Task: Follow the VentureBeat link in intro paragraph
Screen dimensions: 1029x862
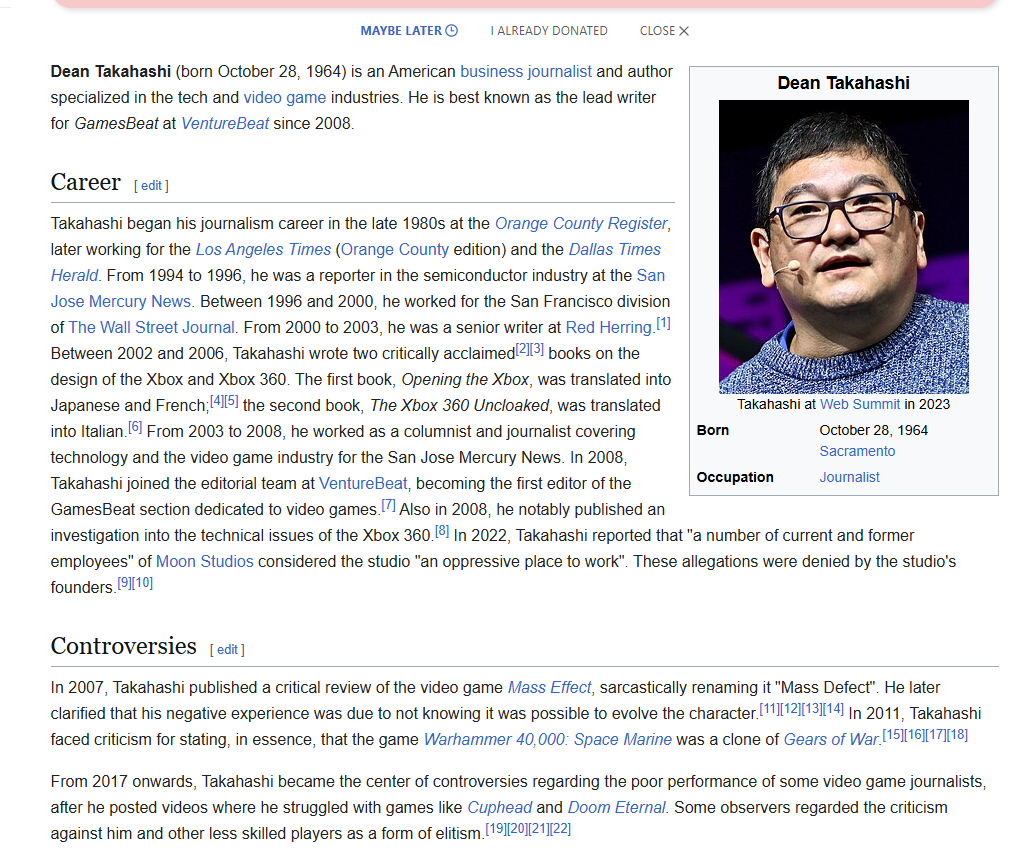Action: point(225,123)
